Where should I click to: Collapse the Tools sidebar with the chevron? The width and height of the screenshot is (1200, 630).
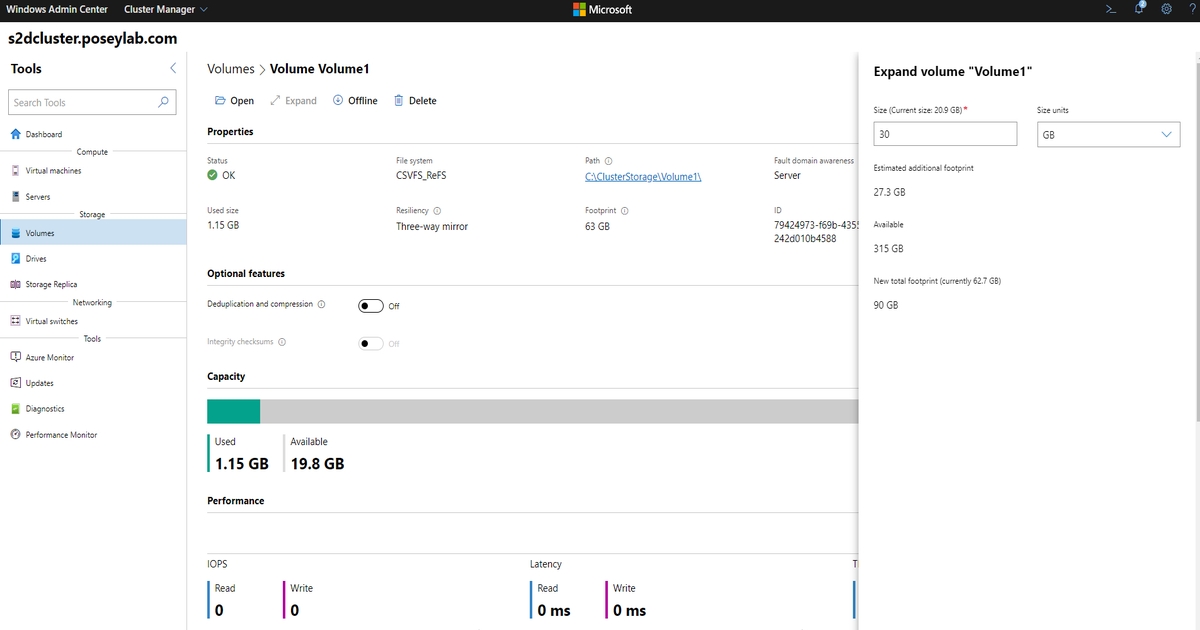point(172,68)
